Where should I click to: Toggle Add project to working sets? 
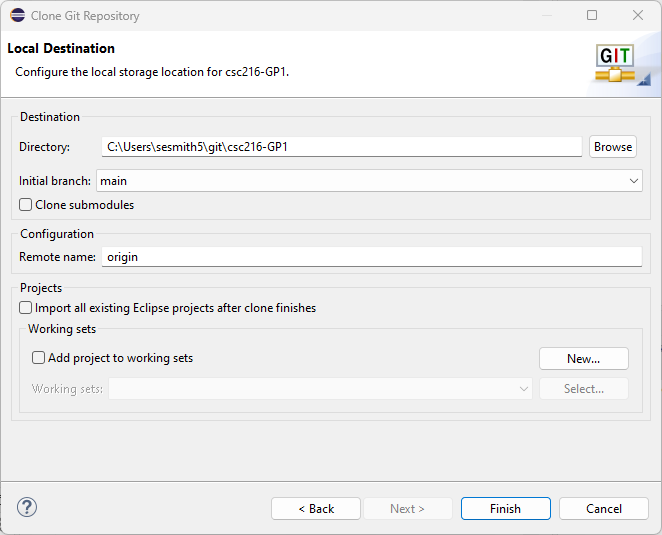click(x=38, y=358)
